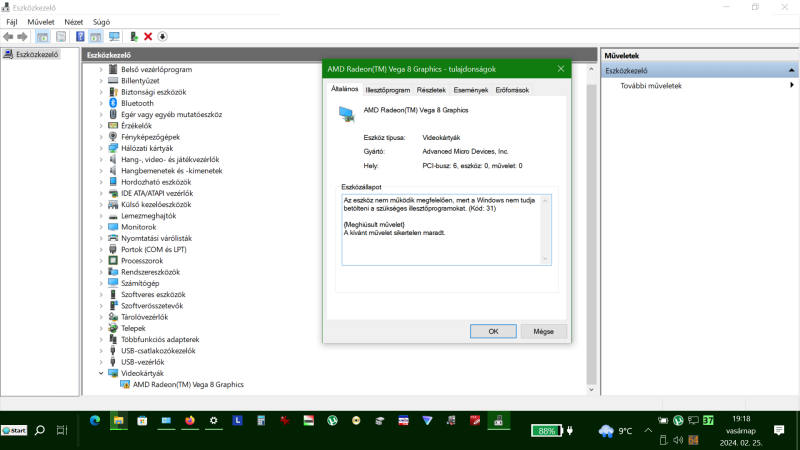Open the notification center icon

779,431
